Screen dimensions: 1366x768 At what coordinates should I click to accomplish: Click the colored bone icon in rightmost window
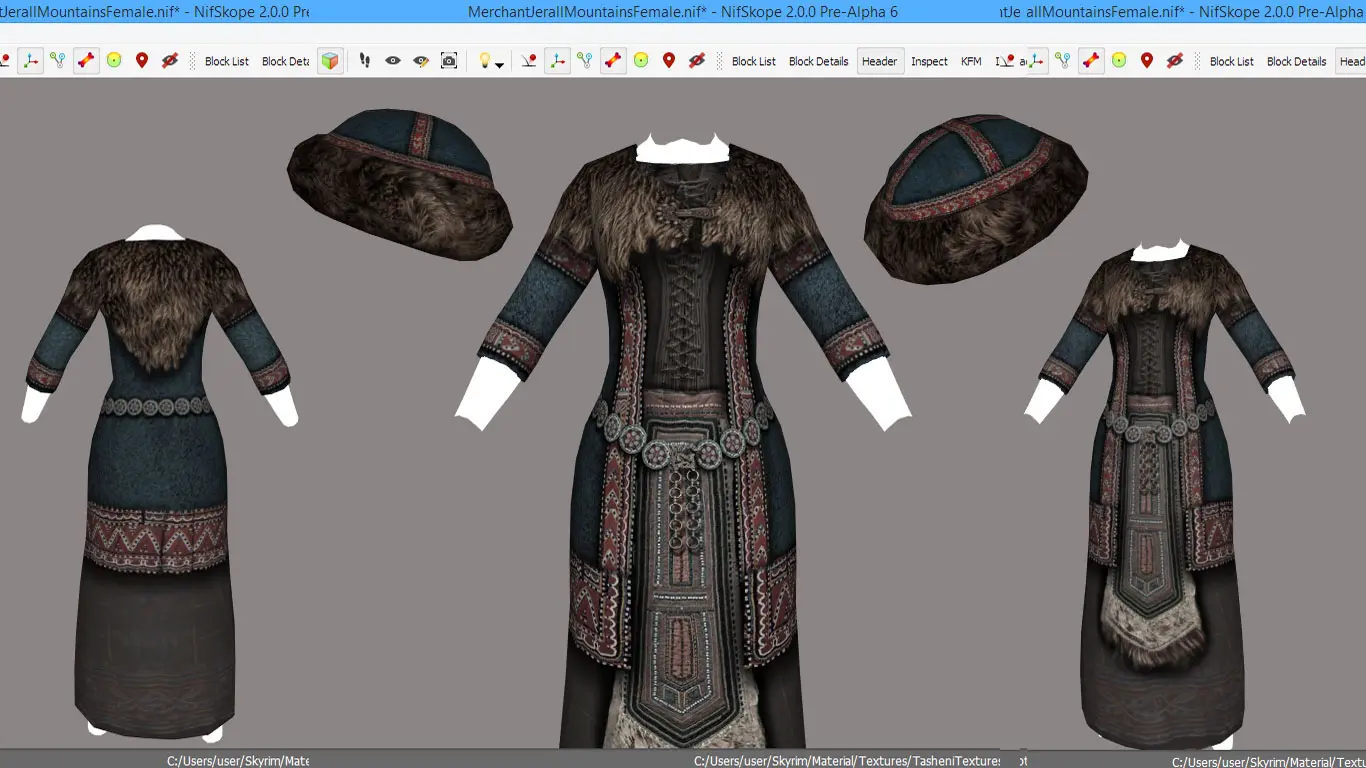1091,61
